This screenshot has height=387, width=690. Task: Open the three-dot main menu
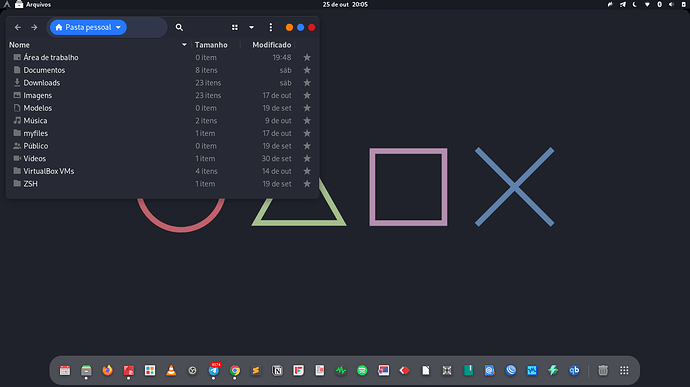pyautogui.click(x=271, y=27)
